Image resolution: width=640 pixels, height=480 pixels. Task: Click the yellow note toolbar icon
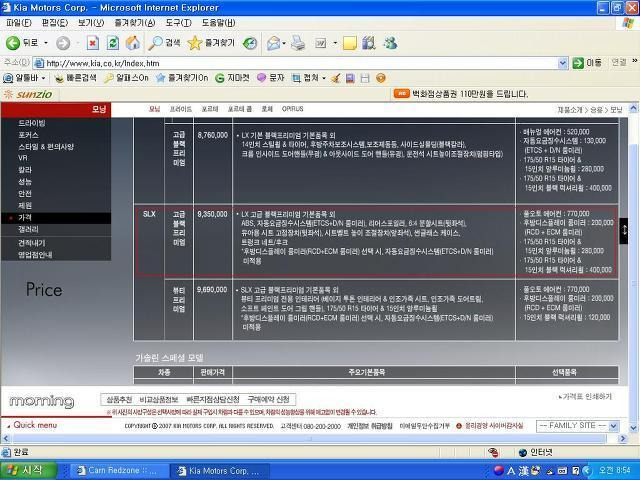click(x=350, y=43)
